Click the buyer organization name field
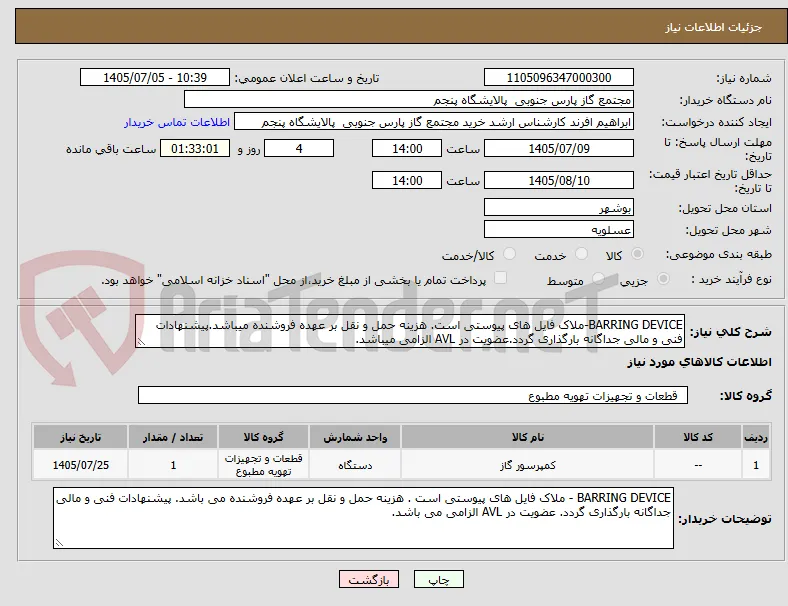 [409, 99]
